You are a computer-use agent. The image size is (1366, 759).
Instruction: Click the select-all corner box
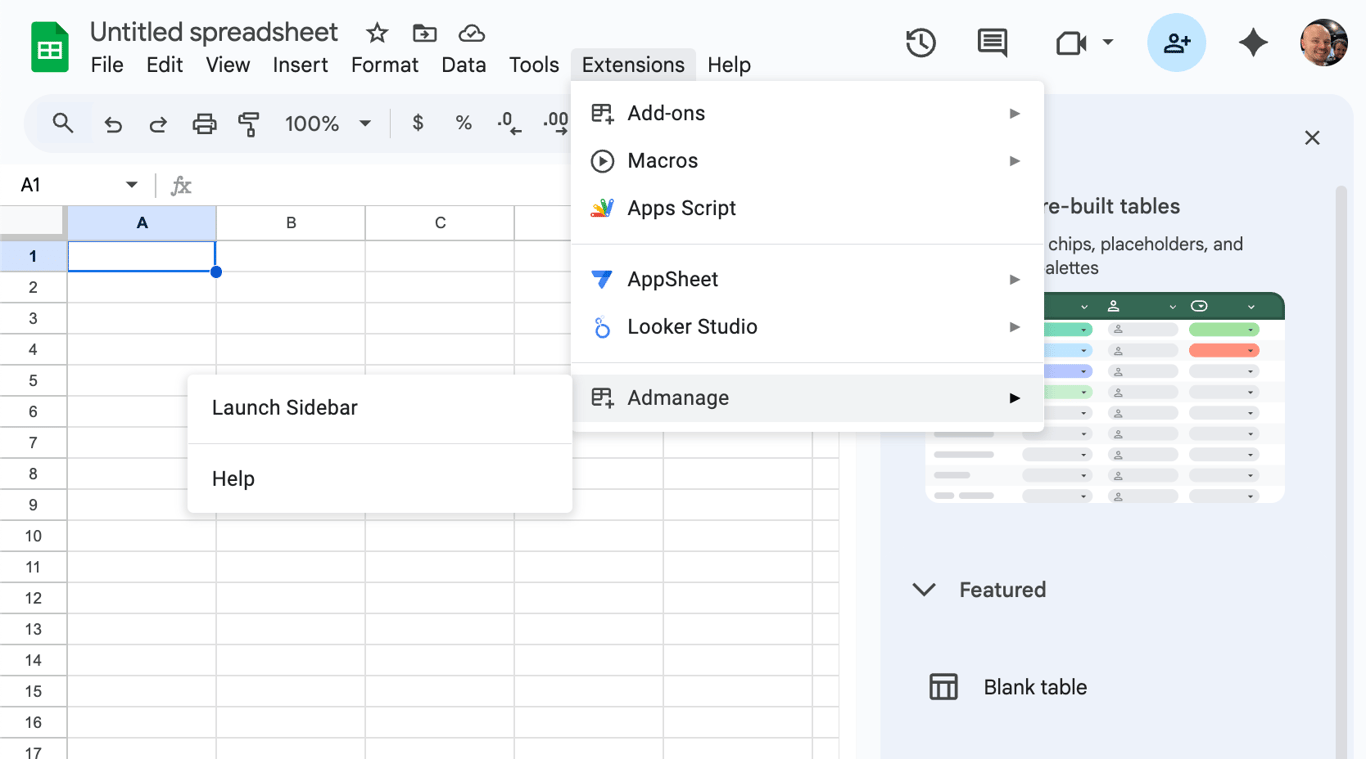point(33,223)
